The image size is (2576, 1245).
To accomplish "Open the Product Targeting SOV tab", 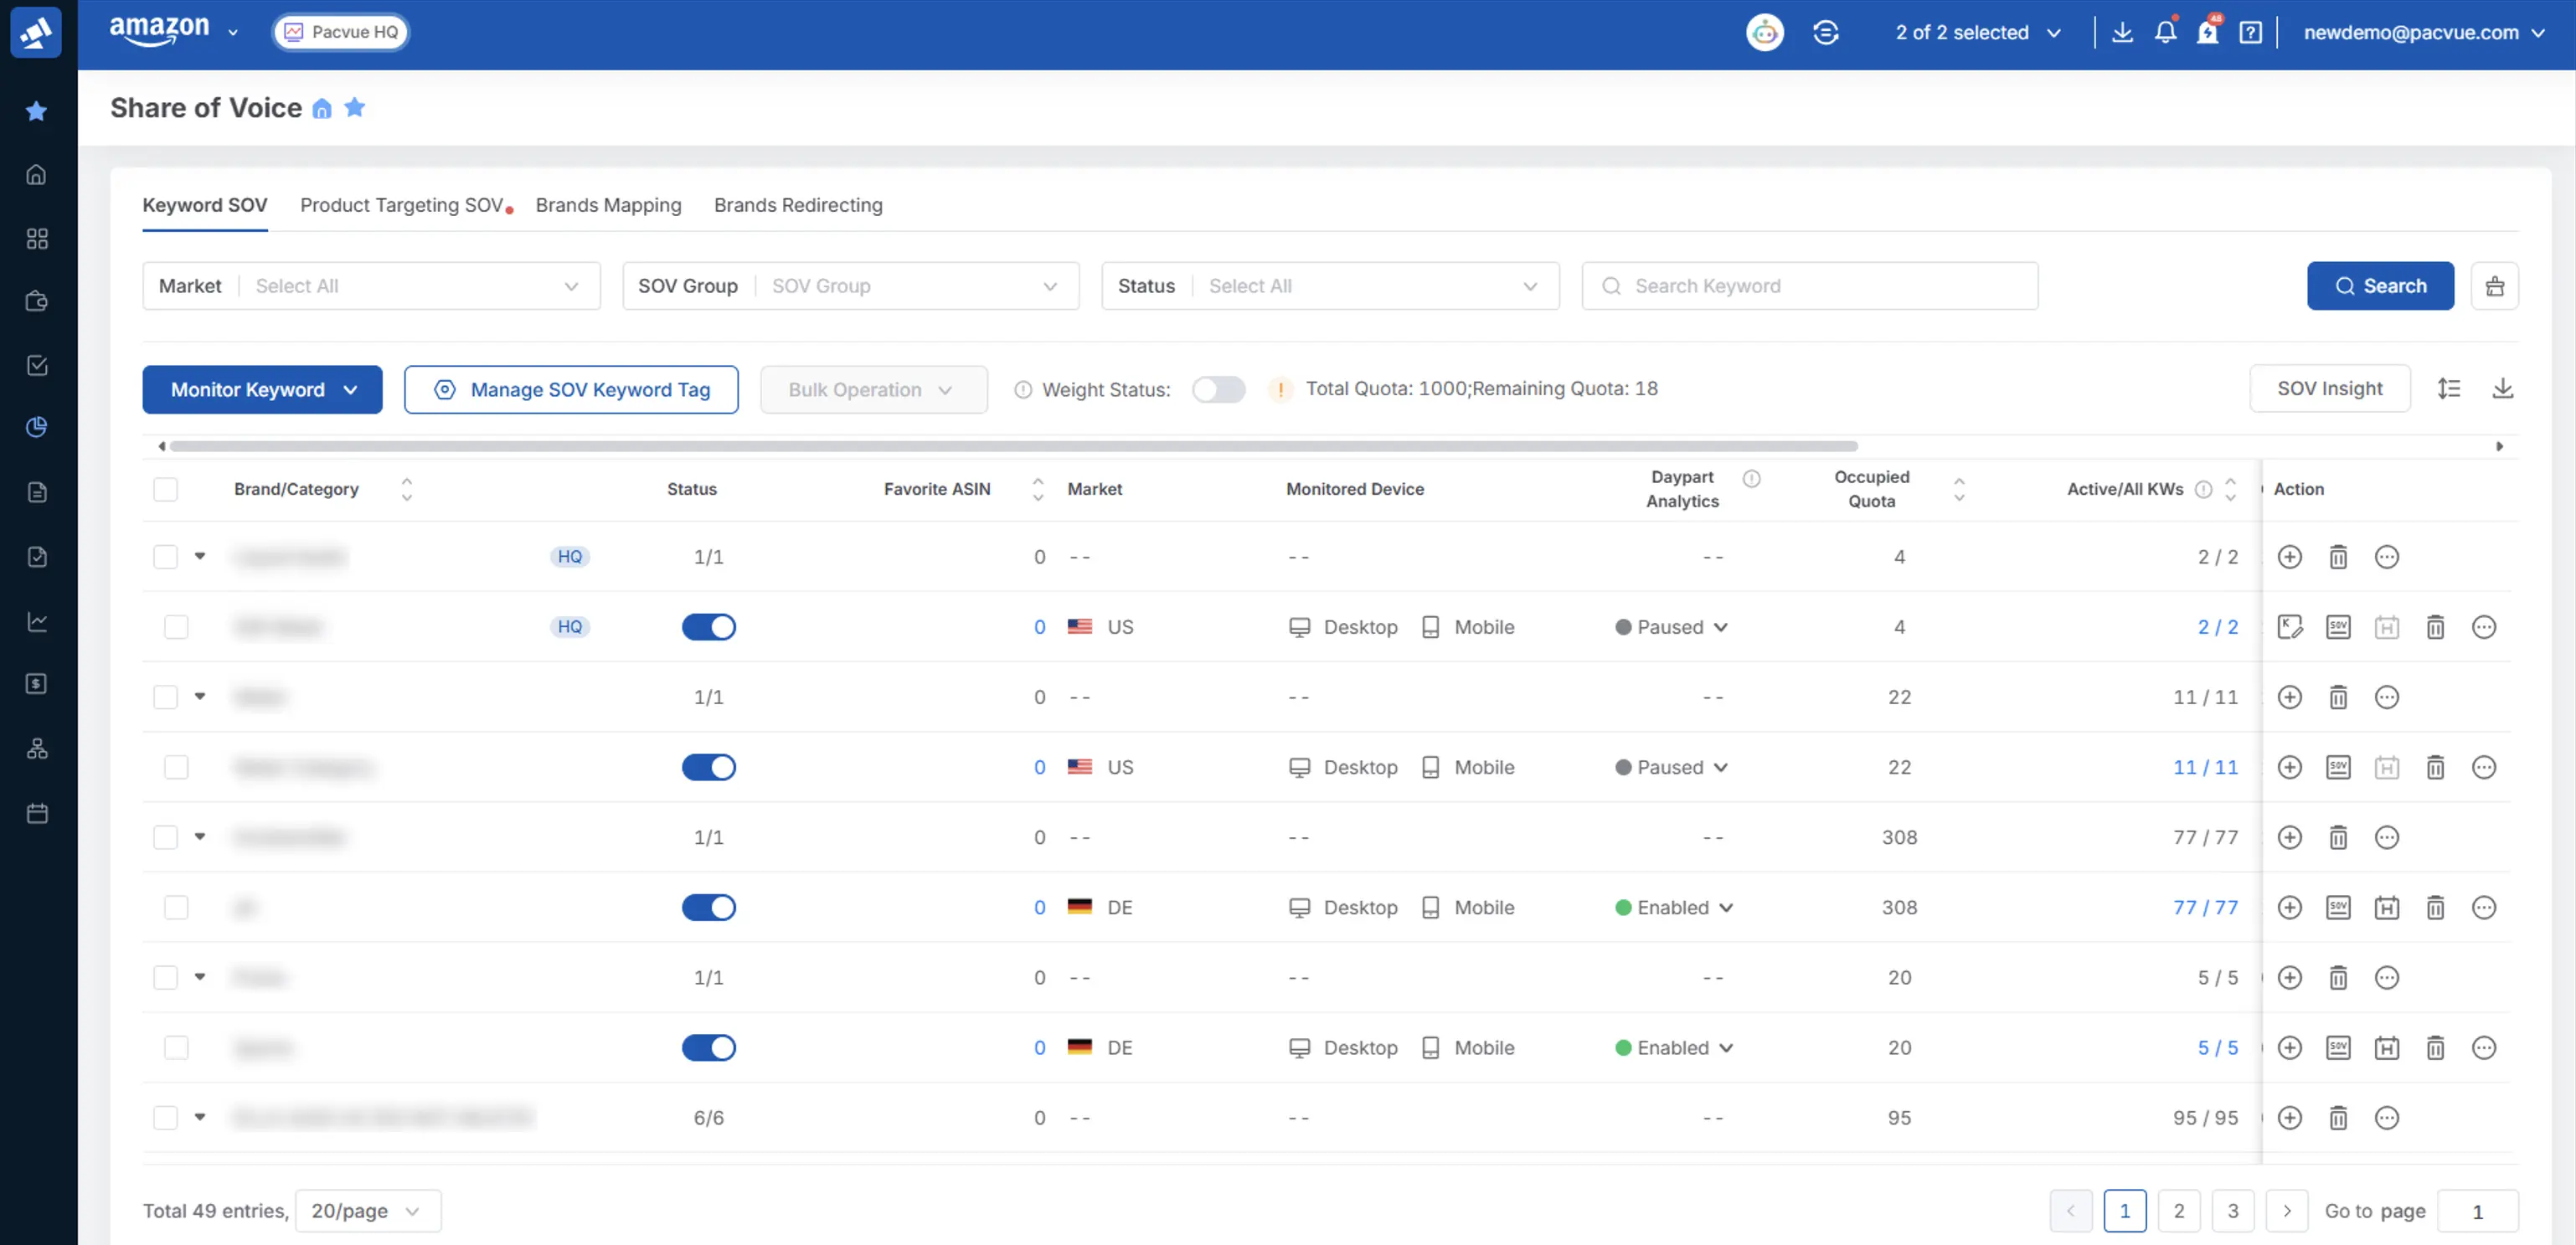I will (x=401, y=205).
